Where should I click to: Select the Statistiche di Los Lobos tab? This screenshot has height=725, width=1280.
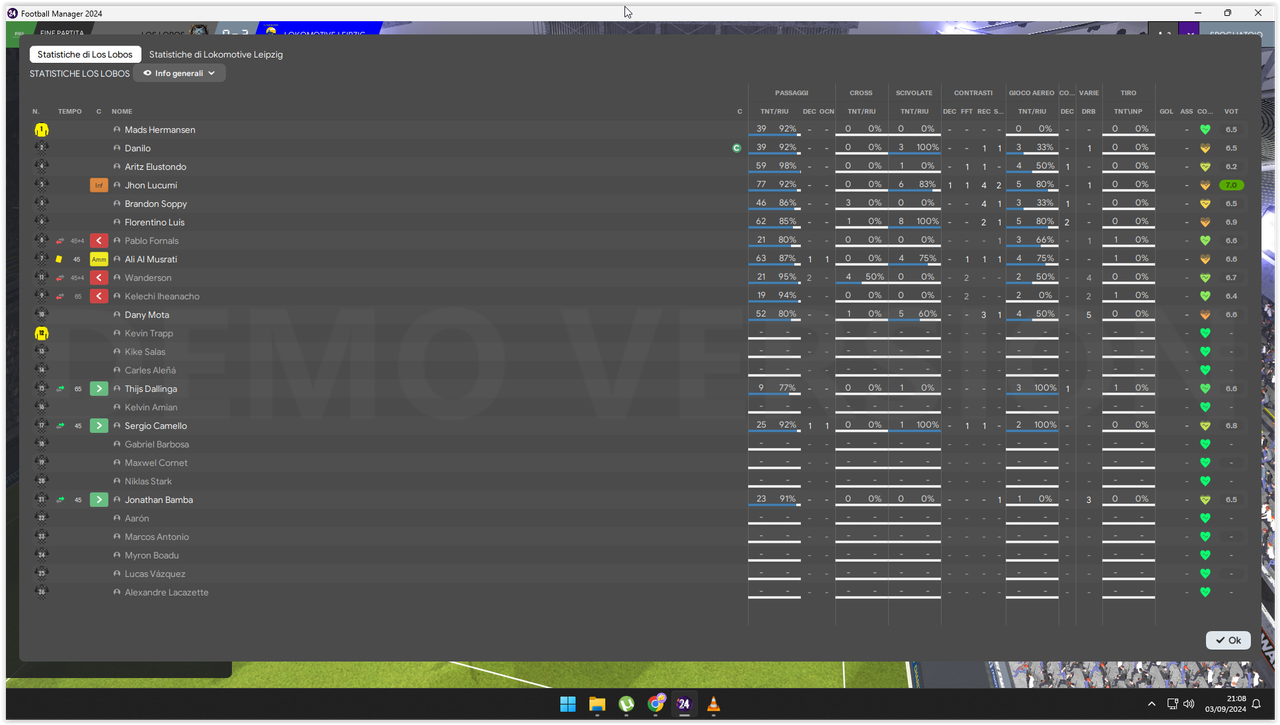pyautogui.click(x=85, y=54)
